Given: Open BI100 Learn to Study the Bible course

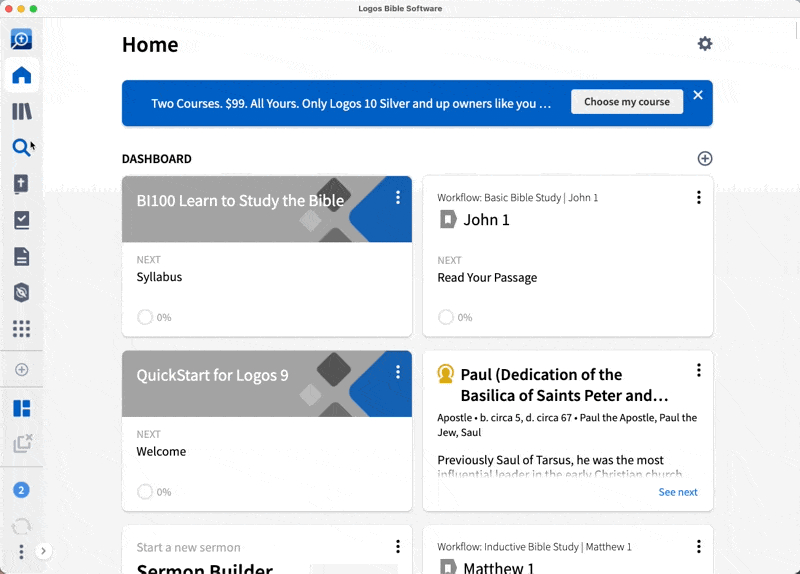Looking at the screenshot, I should click(240, 201).
